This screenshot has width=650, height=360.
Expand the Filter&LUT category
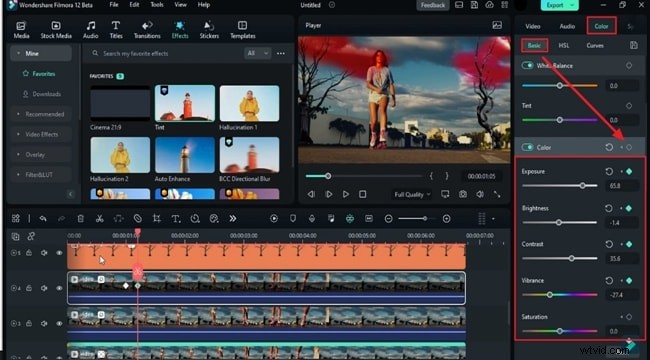(41, 175)
